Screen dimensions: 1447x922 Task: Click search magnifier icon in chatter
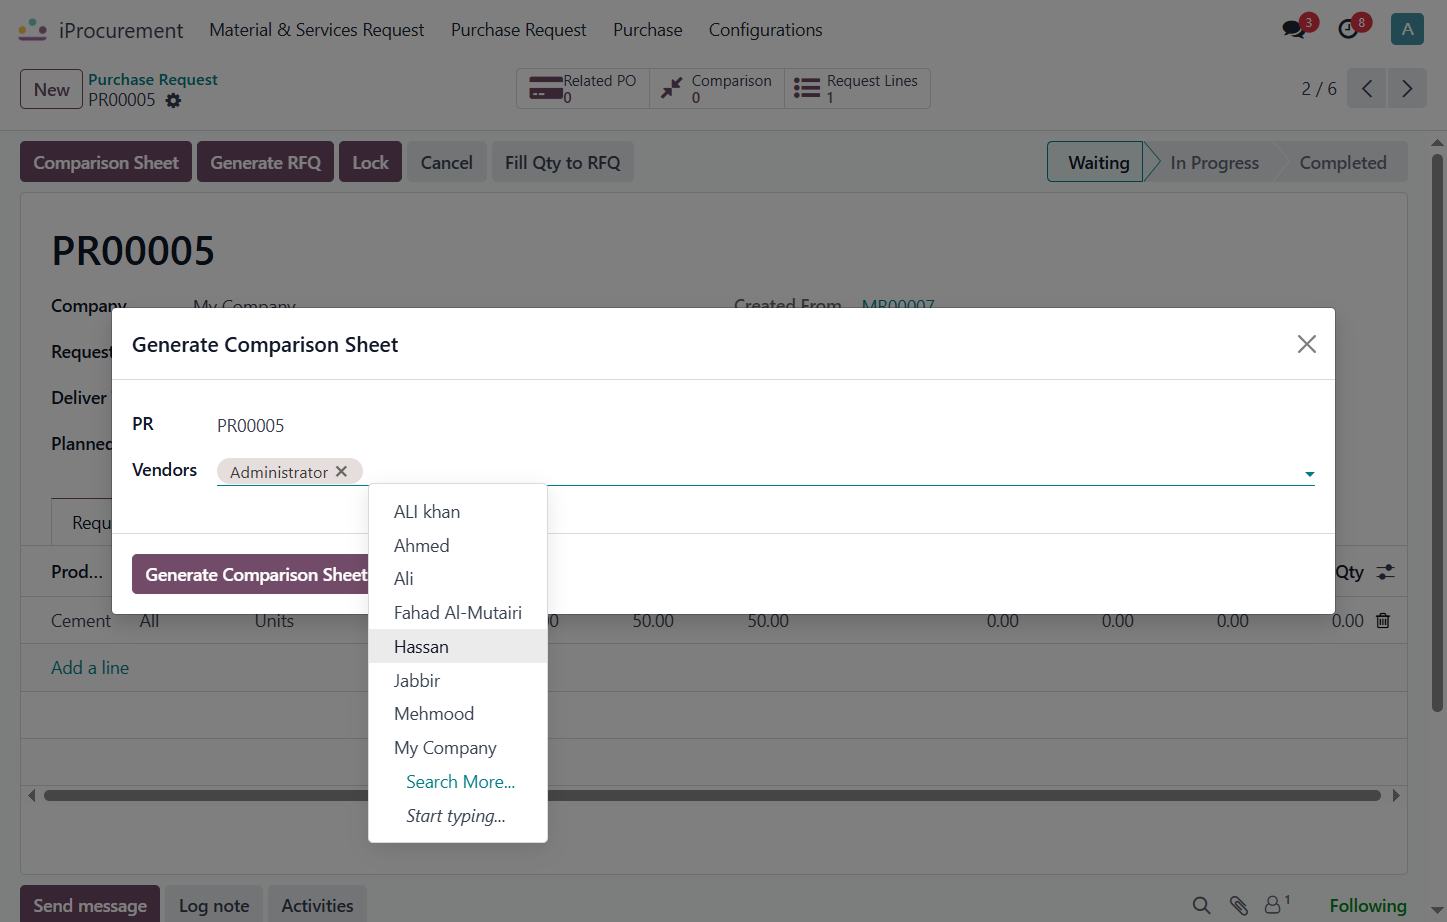[1201, 906]
